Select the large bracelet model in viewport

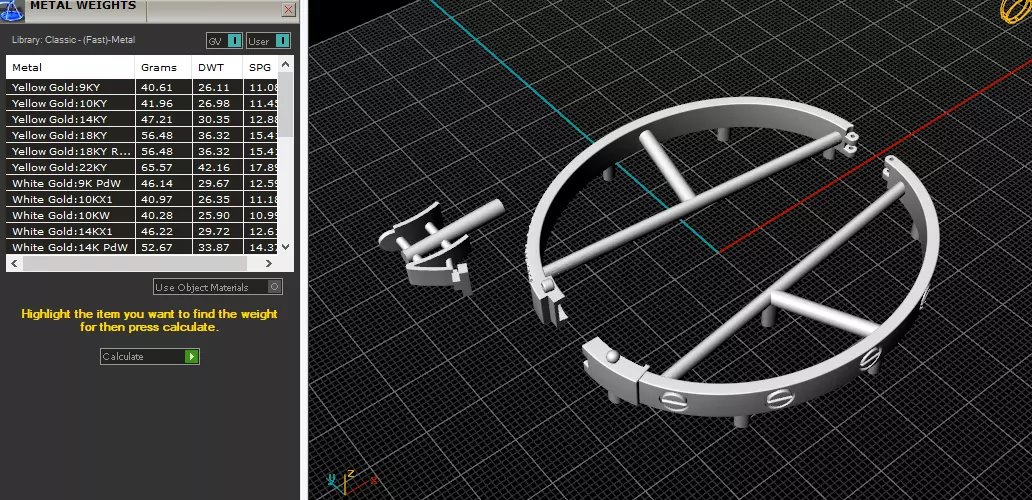(731, 263)
